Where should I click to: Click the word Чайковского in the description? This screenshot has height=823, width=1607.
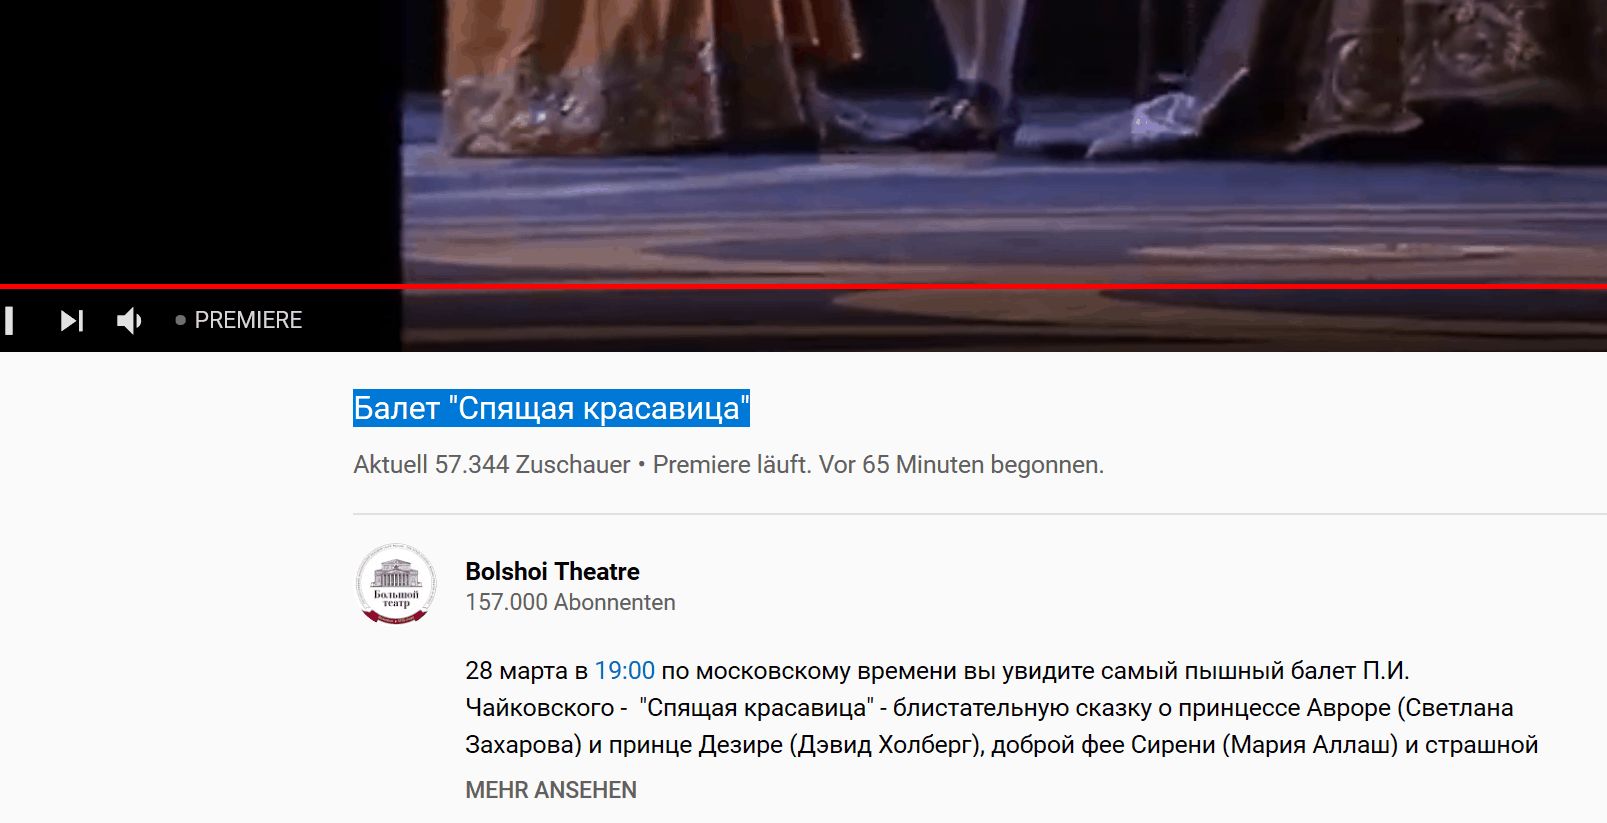tap(540, 708)
